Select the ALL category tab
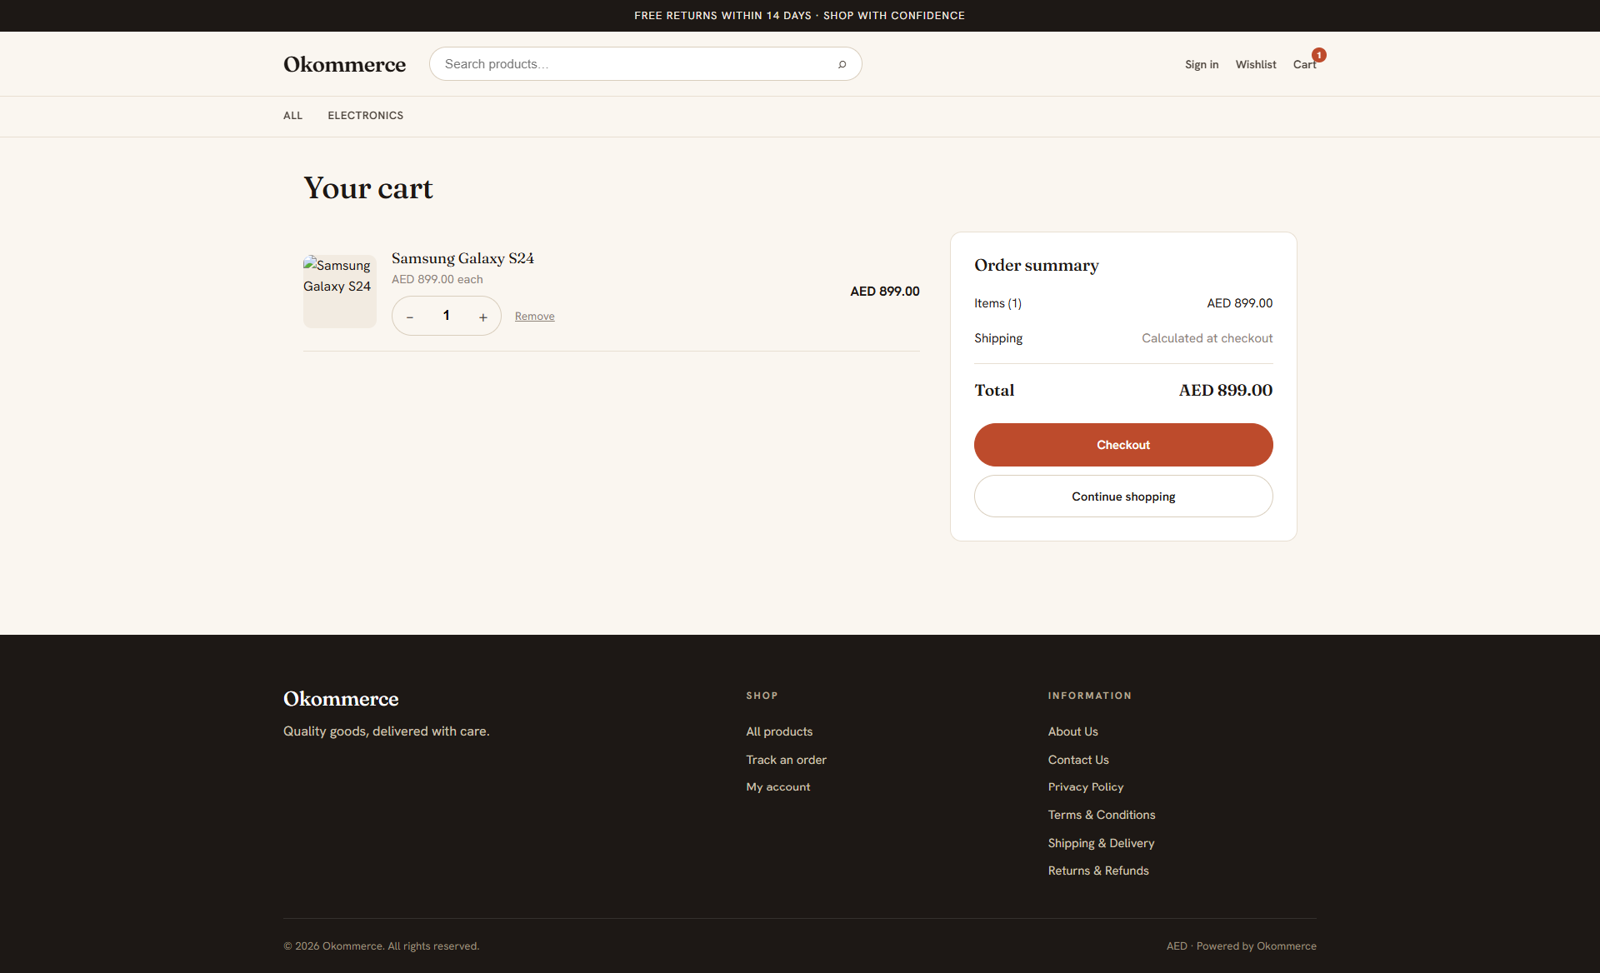The image size is (1600, 973). 292,116
